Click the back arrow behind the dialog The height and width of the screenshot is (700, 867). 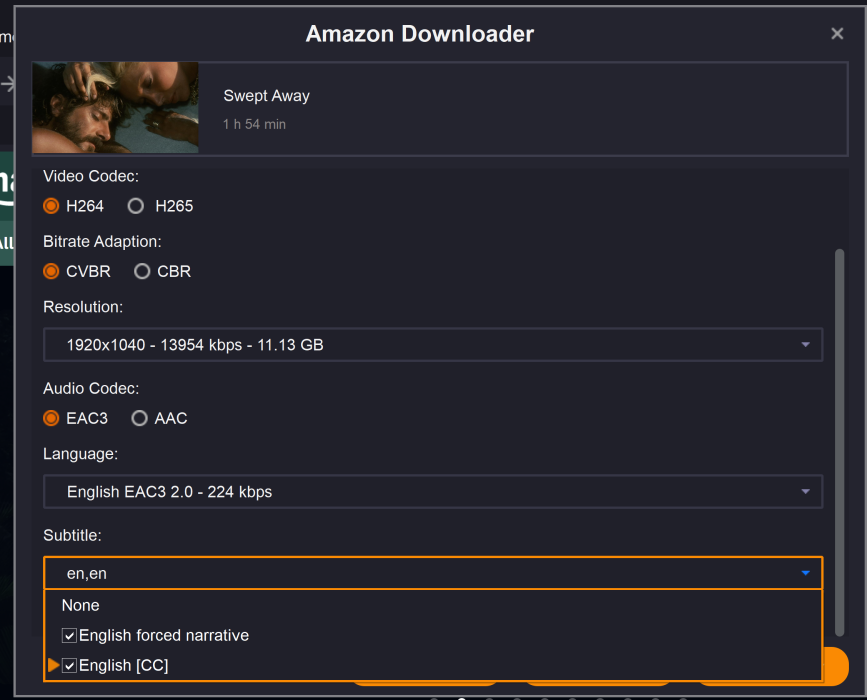tap(8, 84)
